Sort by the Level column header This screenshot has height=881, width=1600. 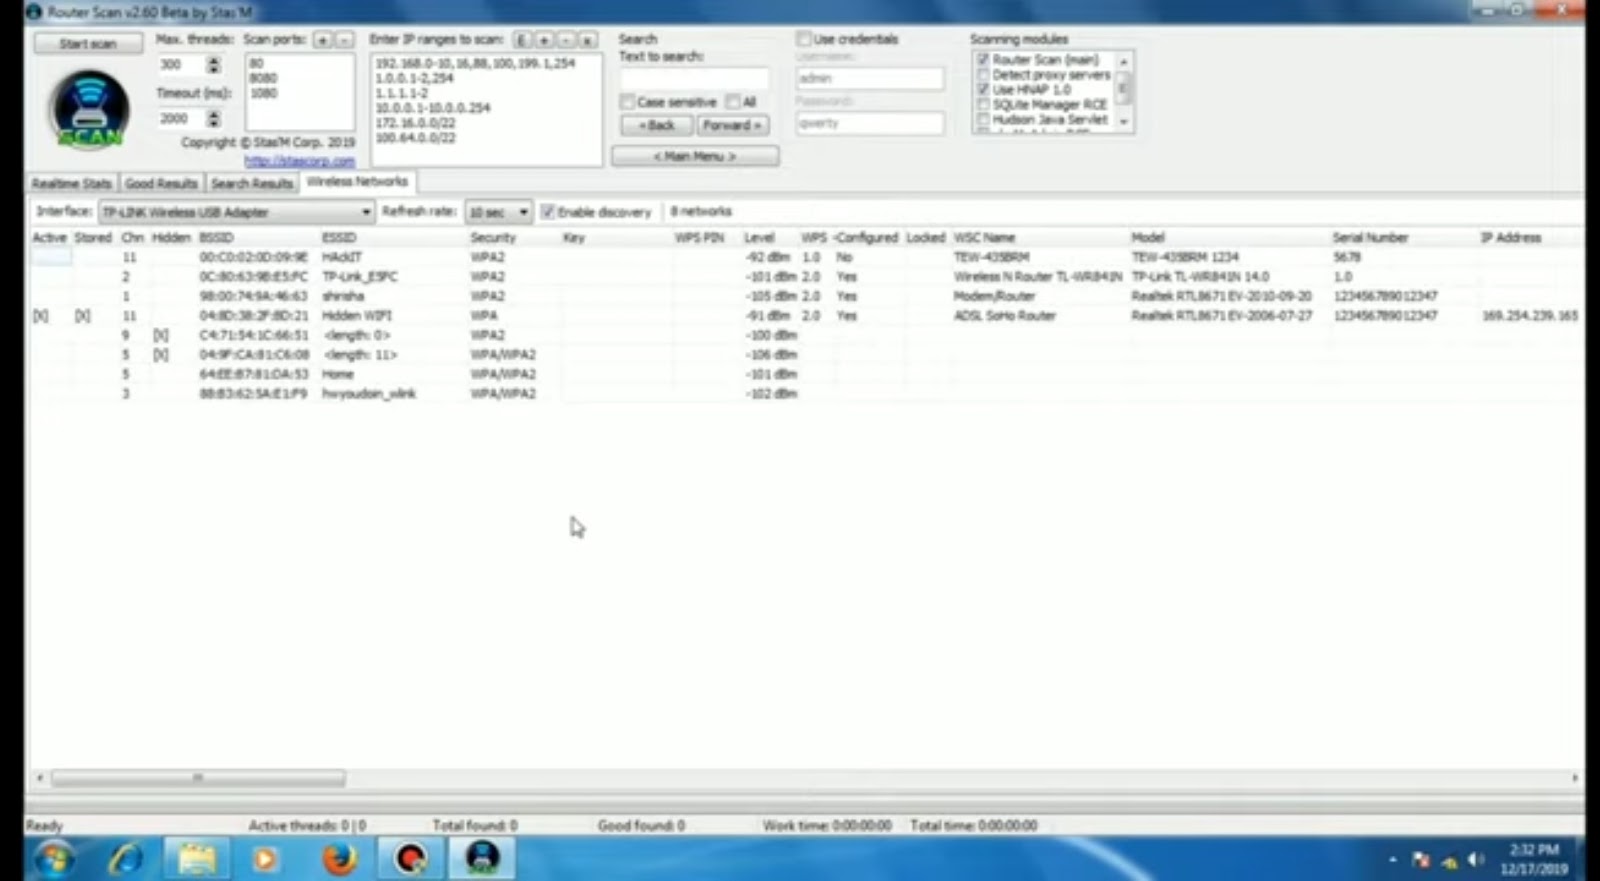pos(759,238)
